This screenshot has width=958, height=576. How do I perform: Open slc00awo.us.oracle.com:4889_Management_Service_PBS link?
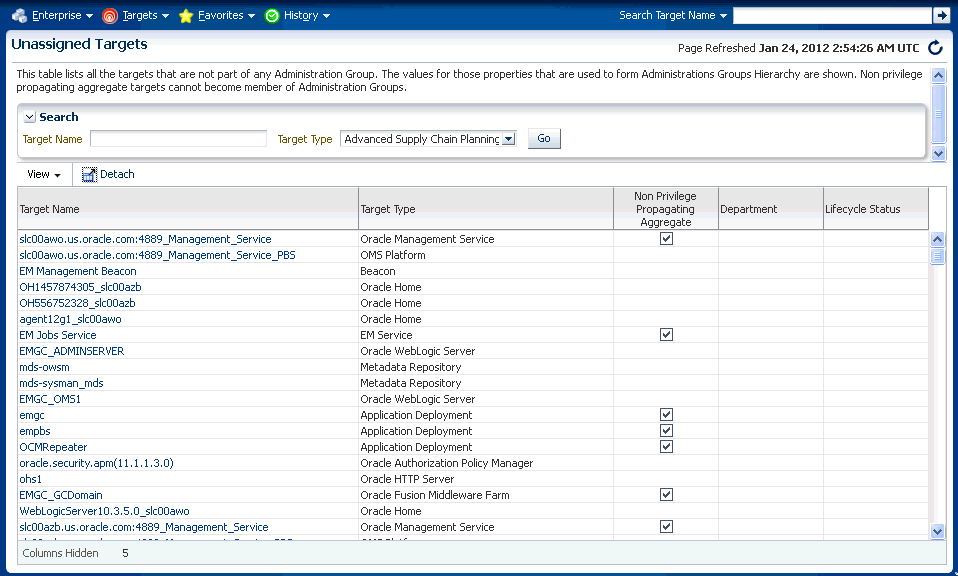(x=157, y=255)
